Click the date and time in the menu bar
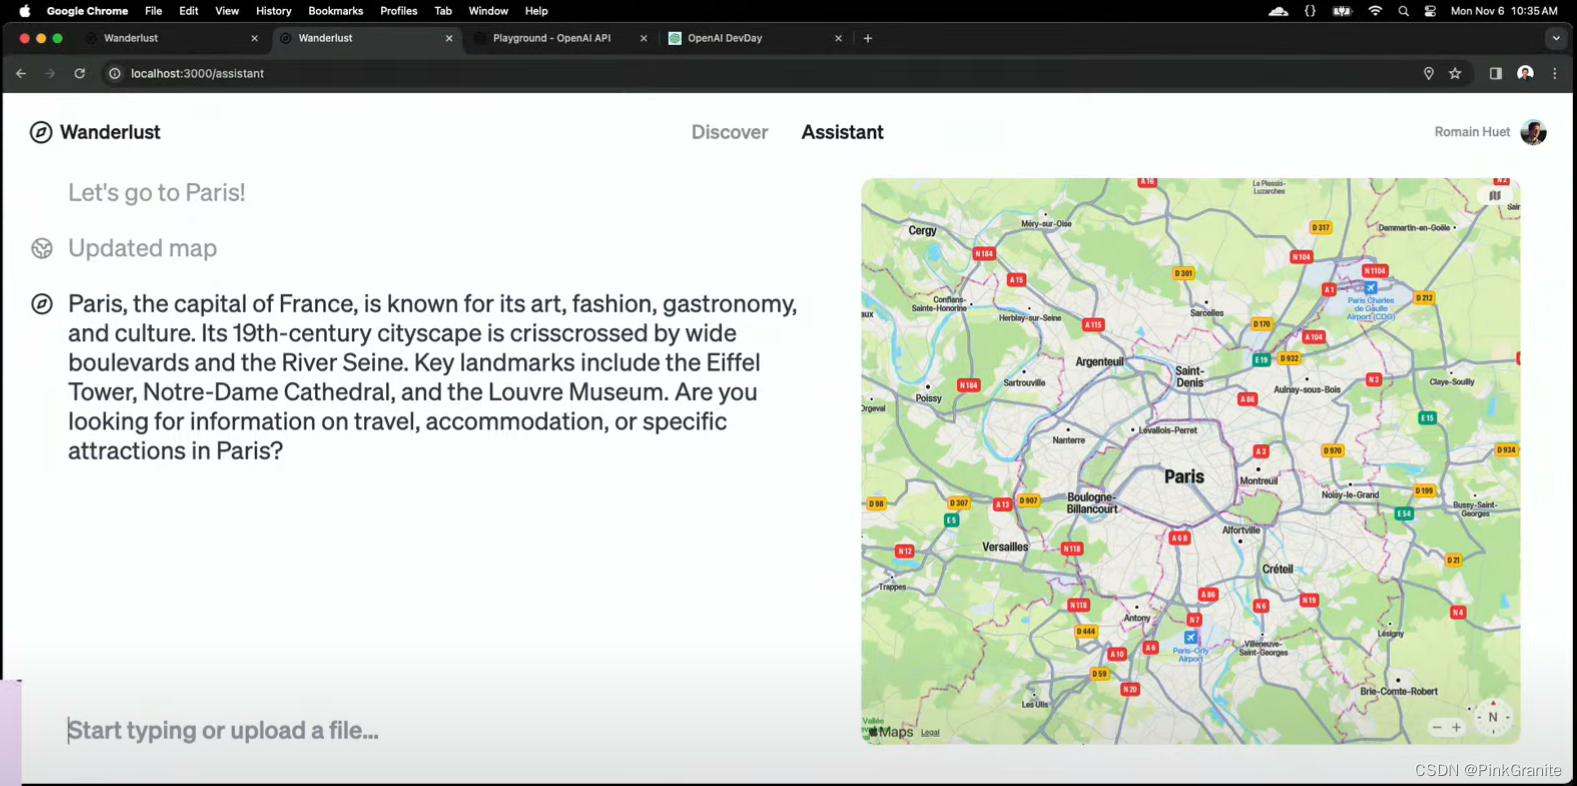The height and width of the screenshot is (786, 1577). pyautogui.click(x=1504, y=11)
